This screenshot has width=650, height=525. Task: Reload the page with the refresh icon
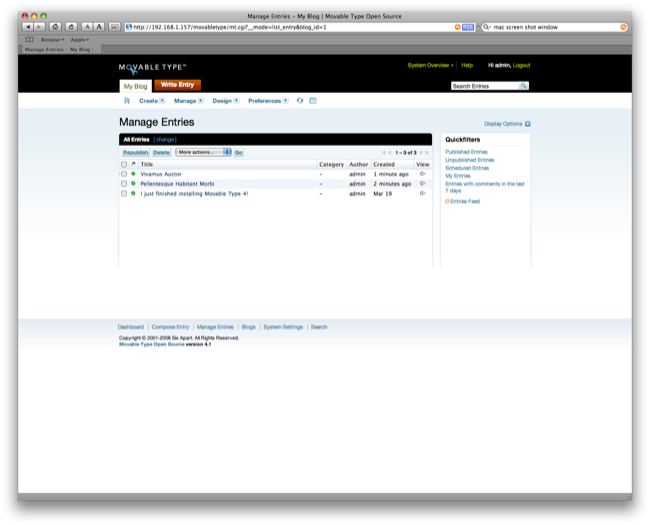point(71,27)
